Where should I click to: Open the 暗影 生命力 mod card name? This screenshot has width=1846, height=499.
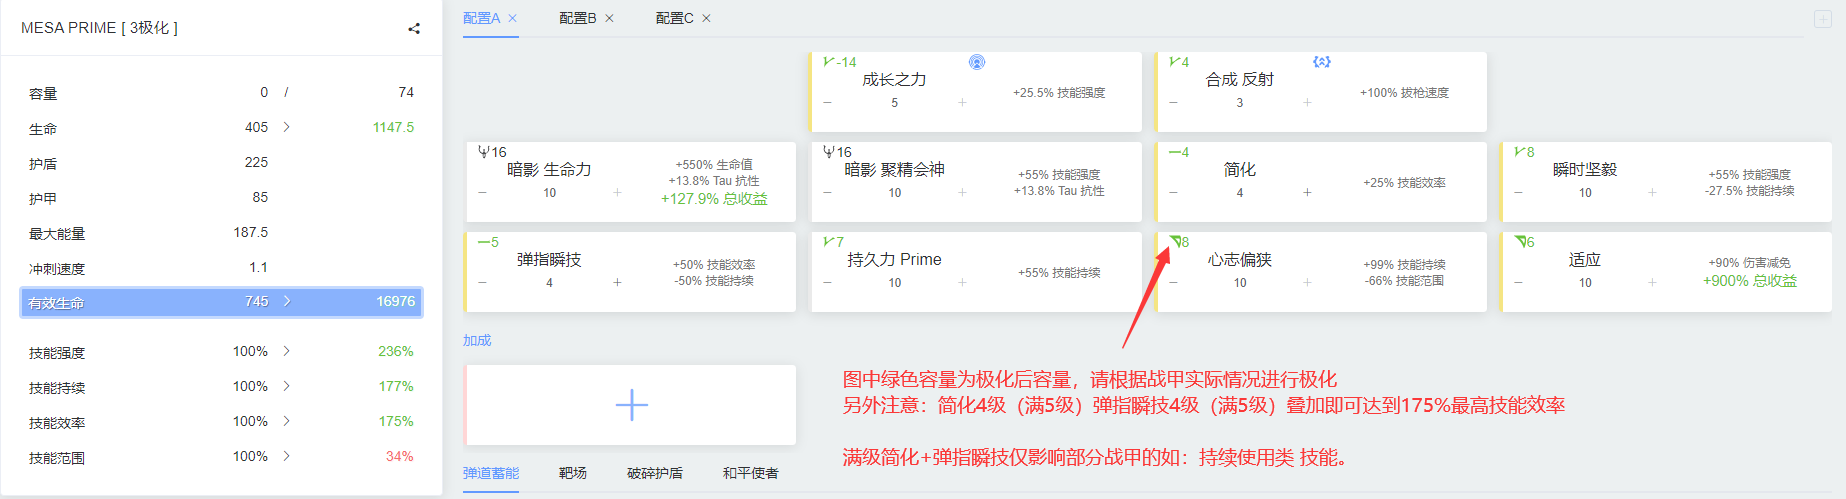(x=549, y=170)
